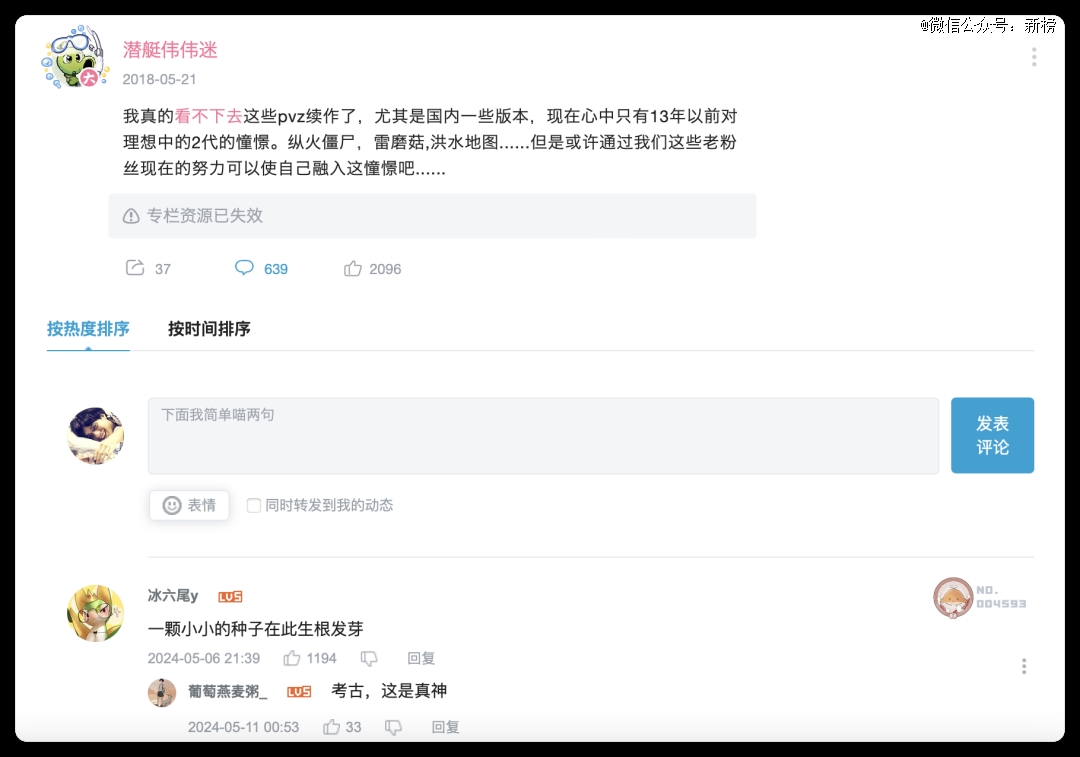Open comments via the 639 bubble icon
The width and height of the screenshot is (1080, 757).
(x=245, y=268)
